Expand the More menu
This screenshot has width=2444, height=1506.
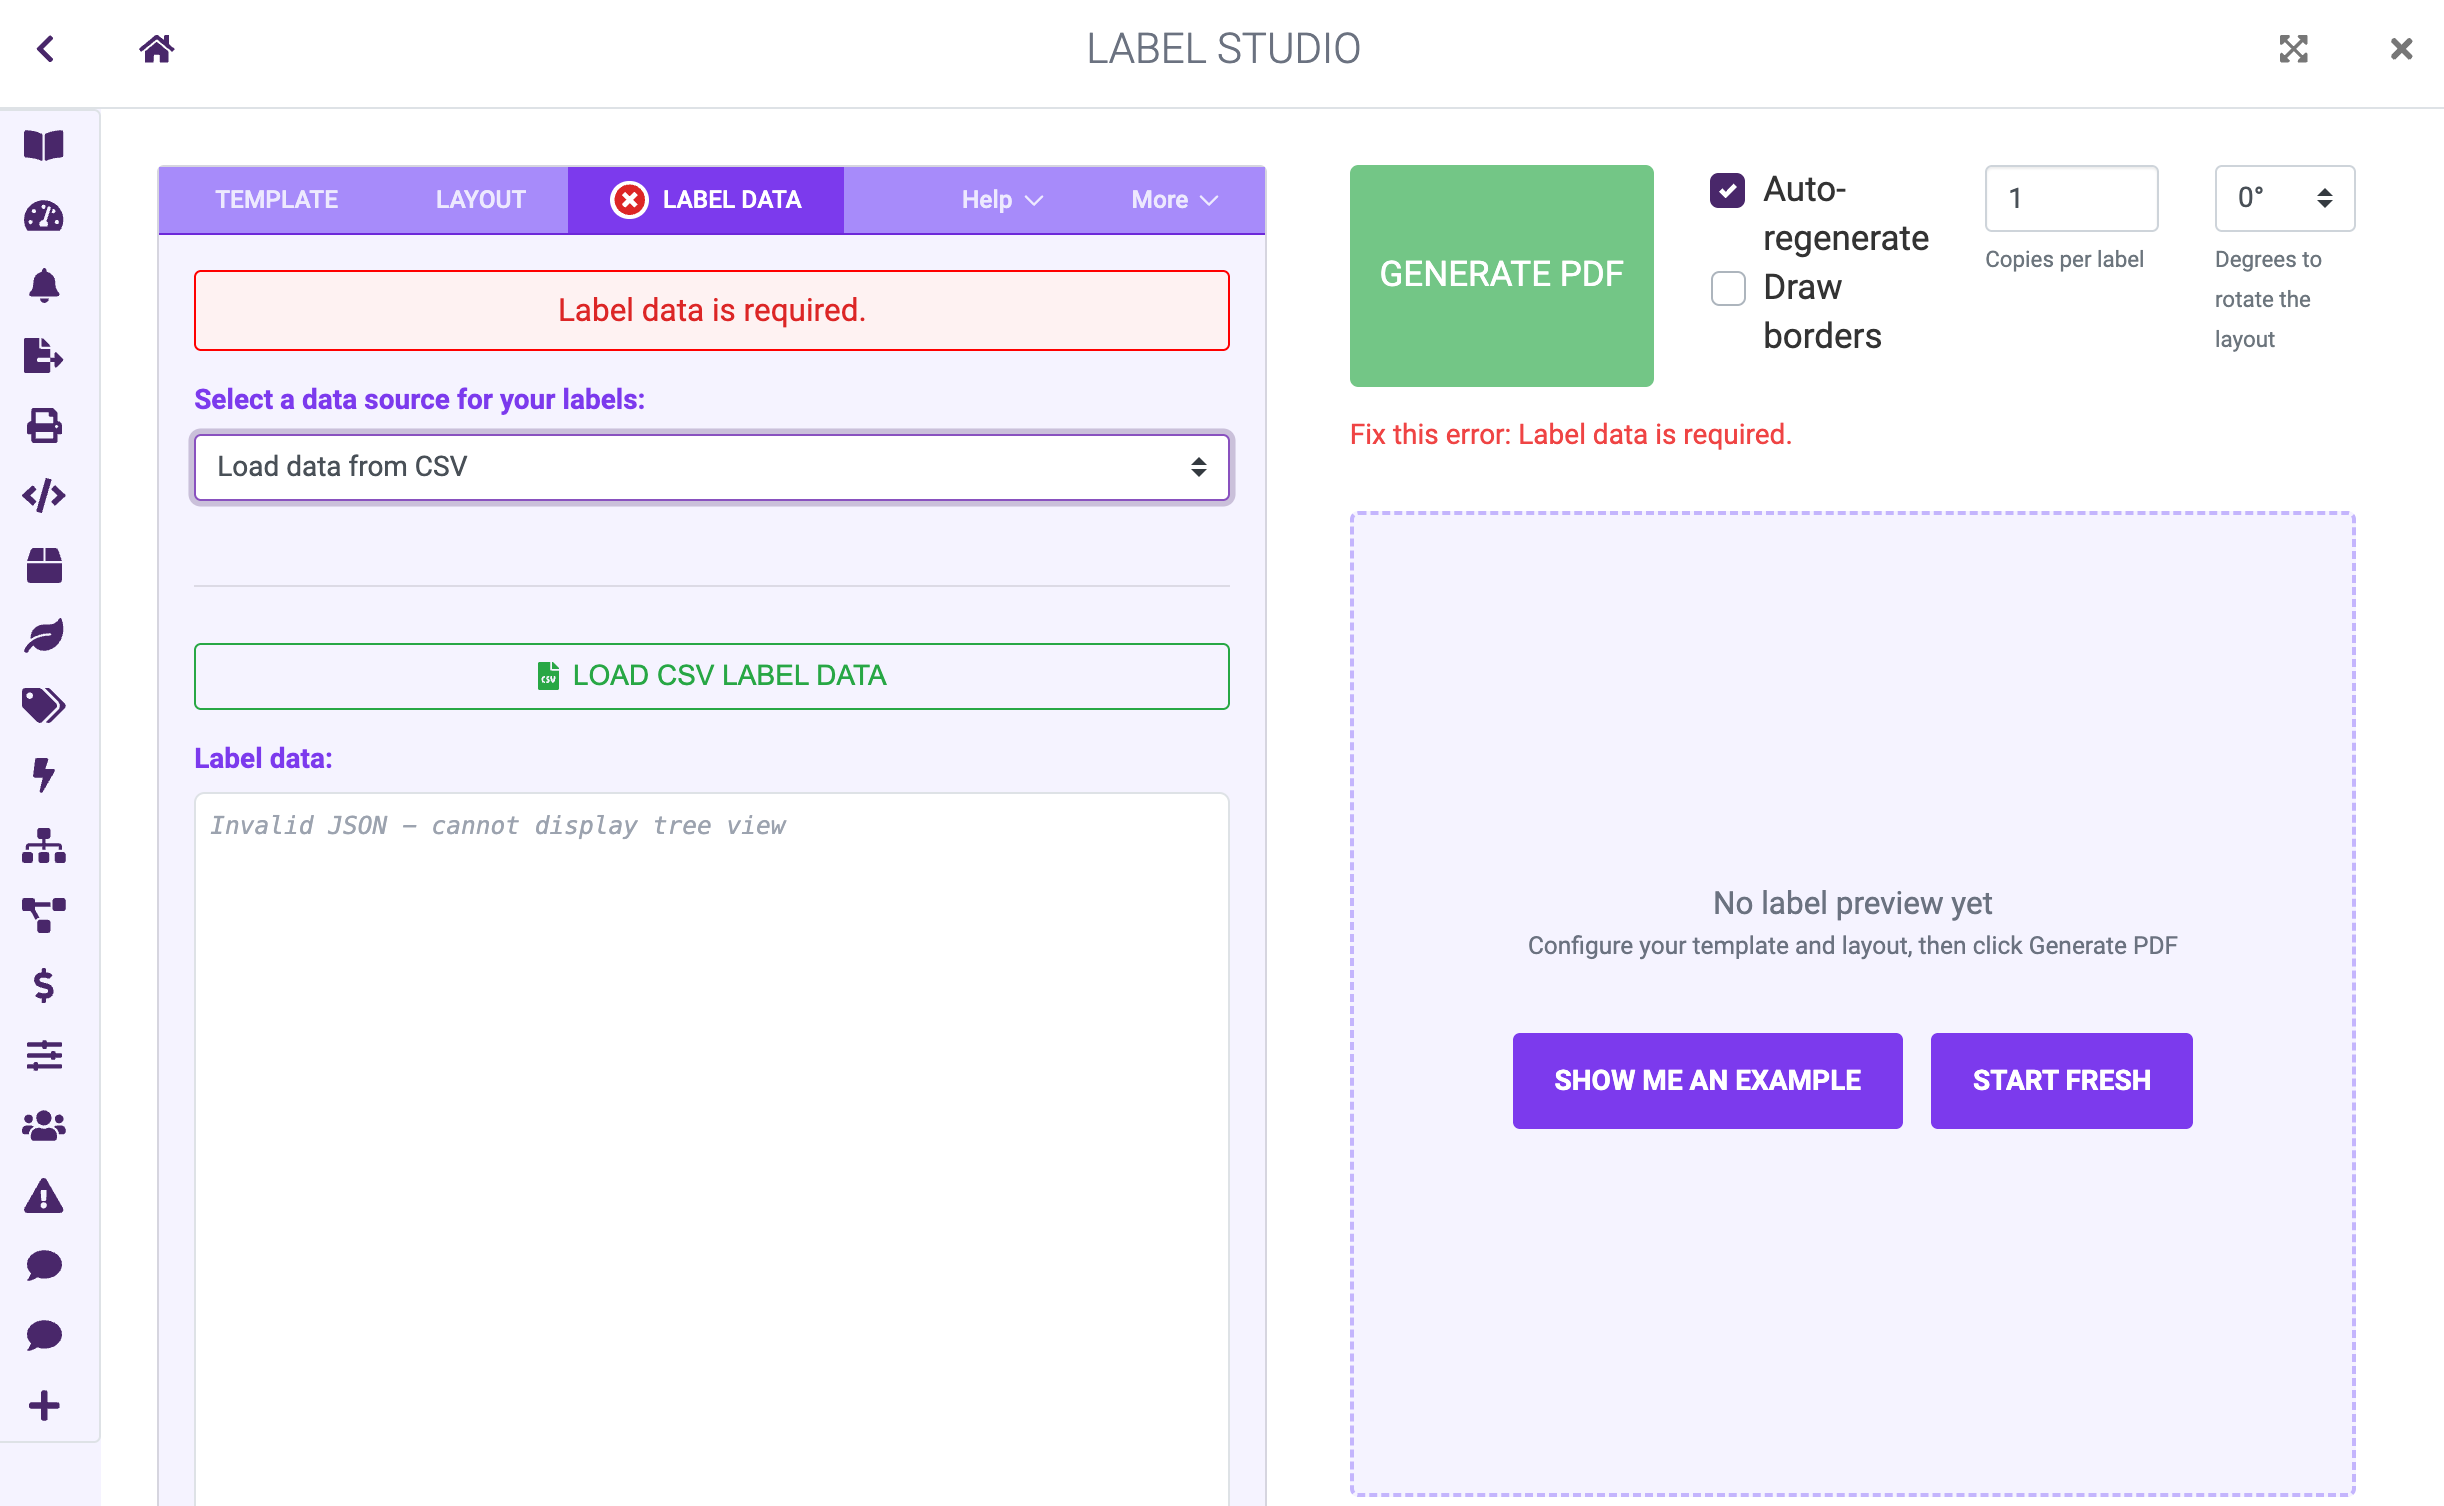coord(1174,200)
